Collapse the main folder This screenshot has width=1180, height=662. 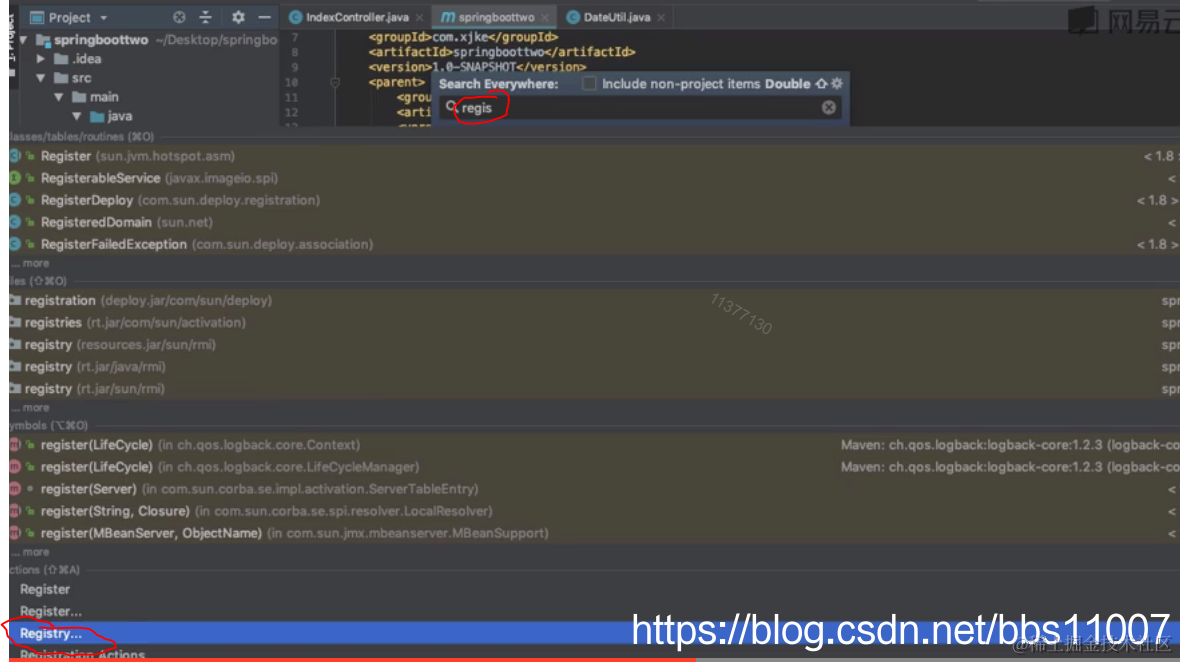(59, 97)
